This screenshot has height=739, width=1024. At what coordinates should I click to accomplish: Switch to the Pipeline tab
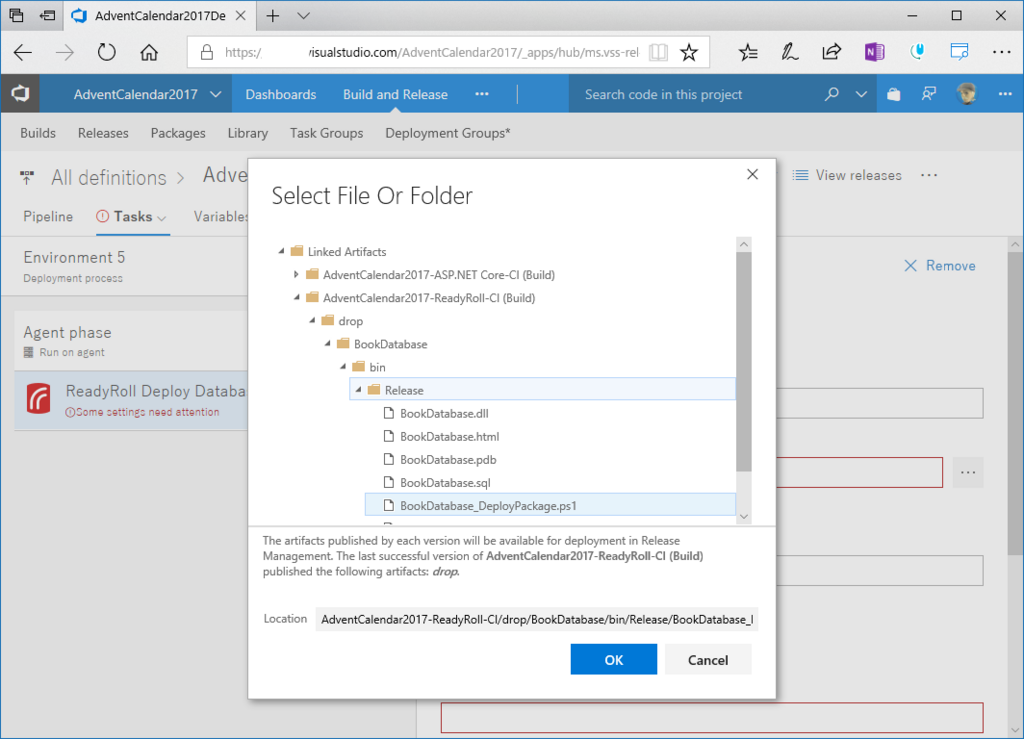point(48,217)
